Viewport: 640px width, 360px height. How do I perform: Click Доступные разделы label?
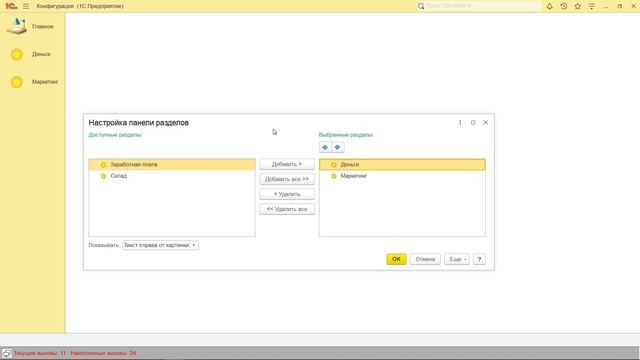coord(115,135)
